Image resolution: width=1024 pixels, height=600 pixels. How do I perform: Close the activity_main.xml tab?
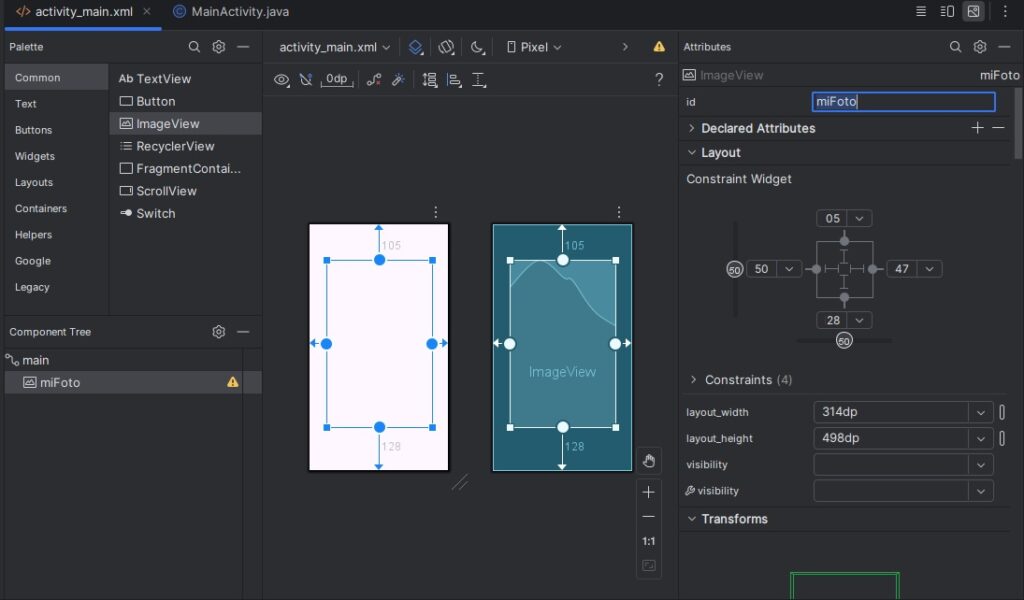click(147, 12)
